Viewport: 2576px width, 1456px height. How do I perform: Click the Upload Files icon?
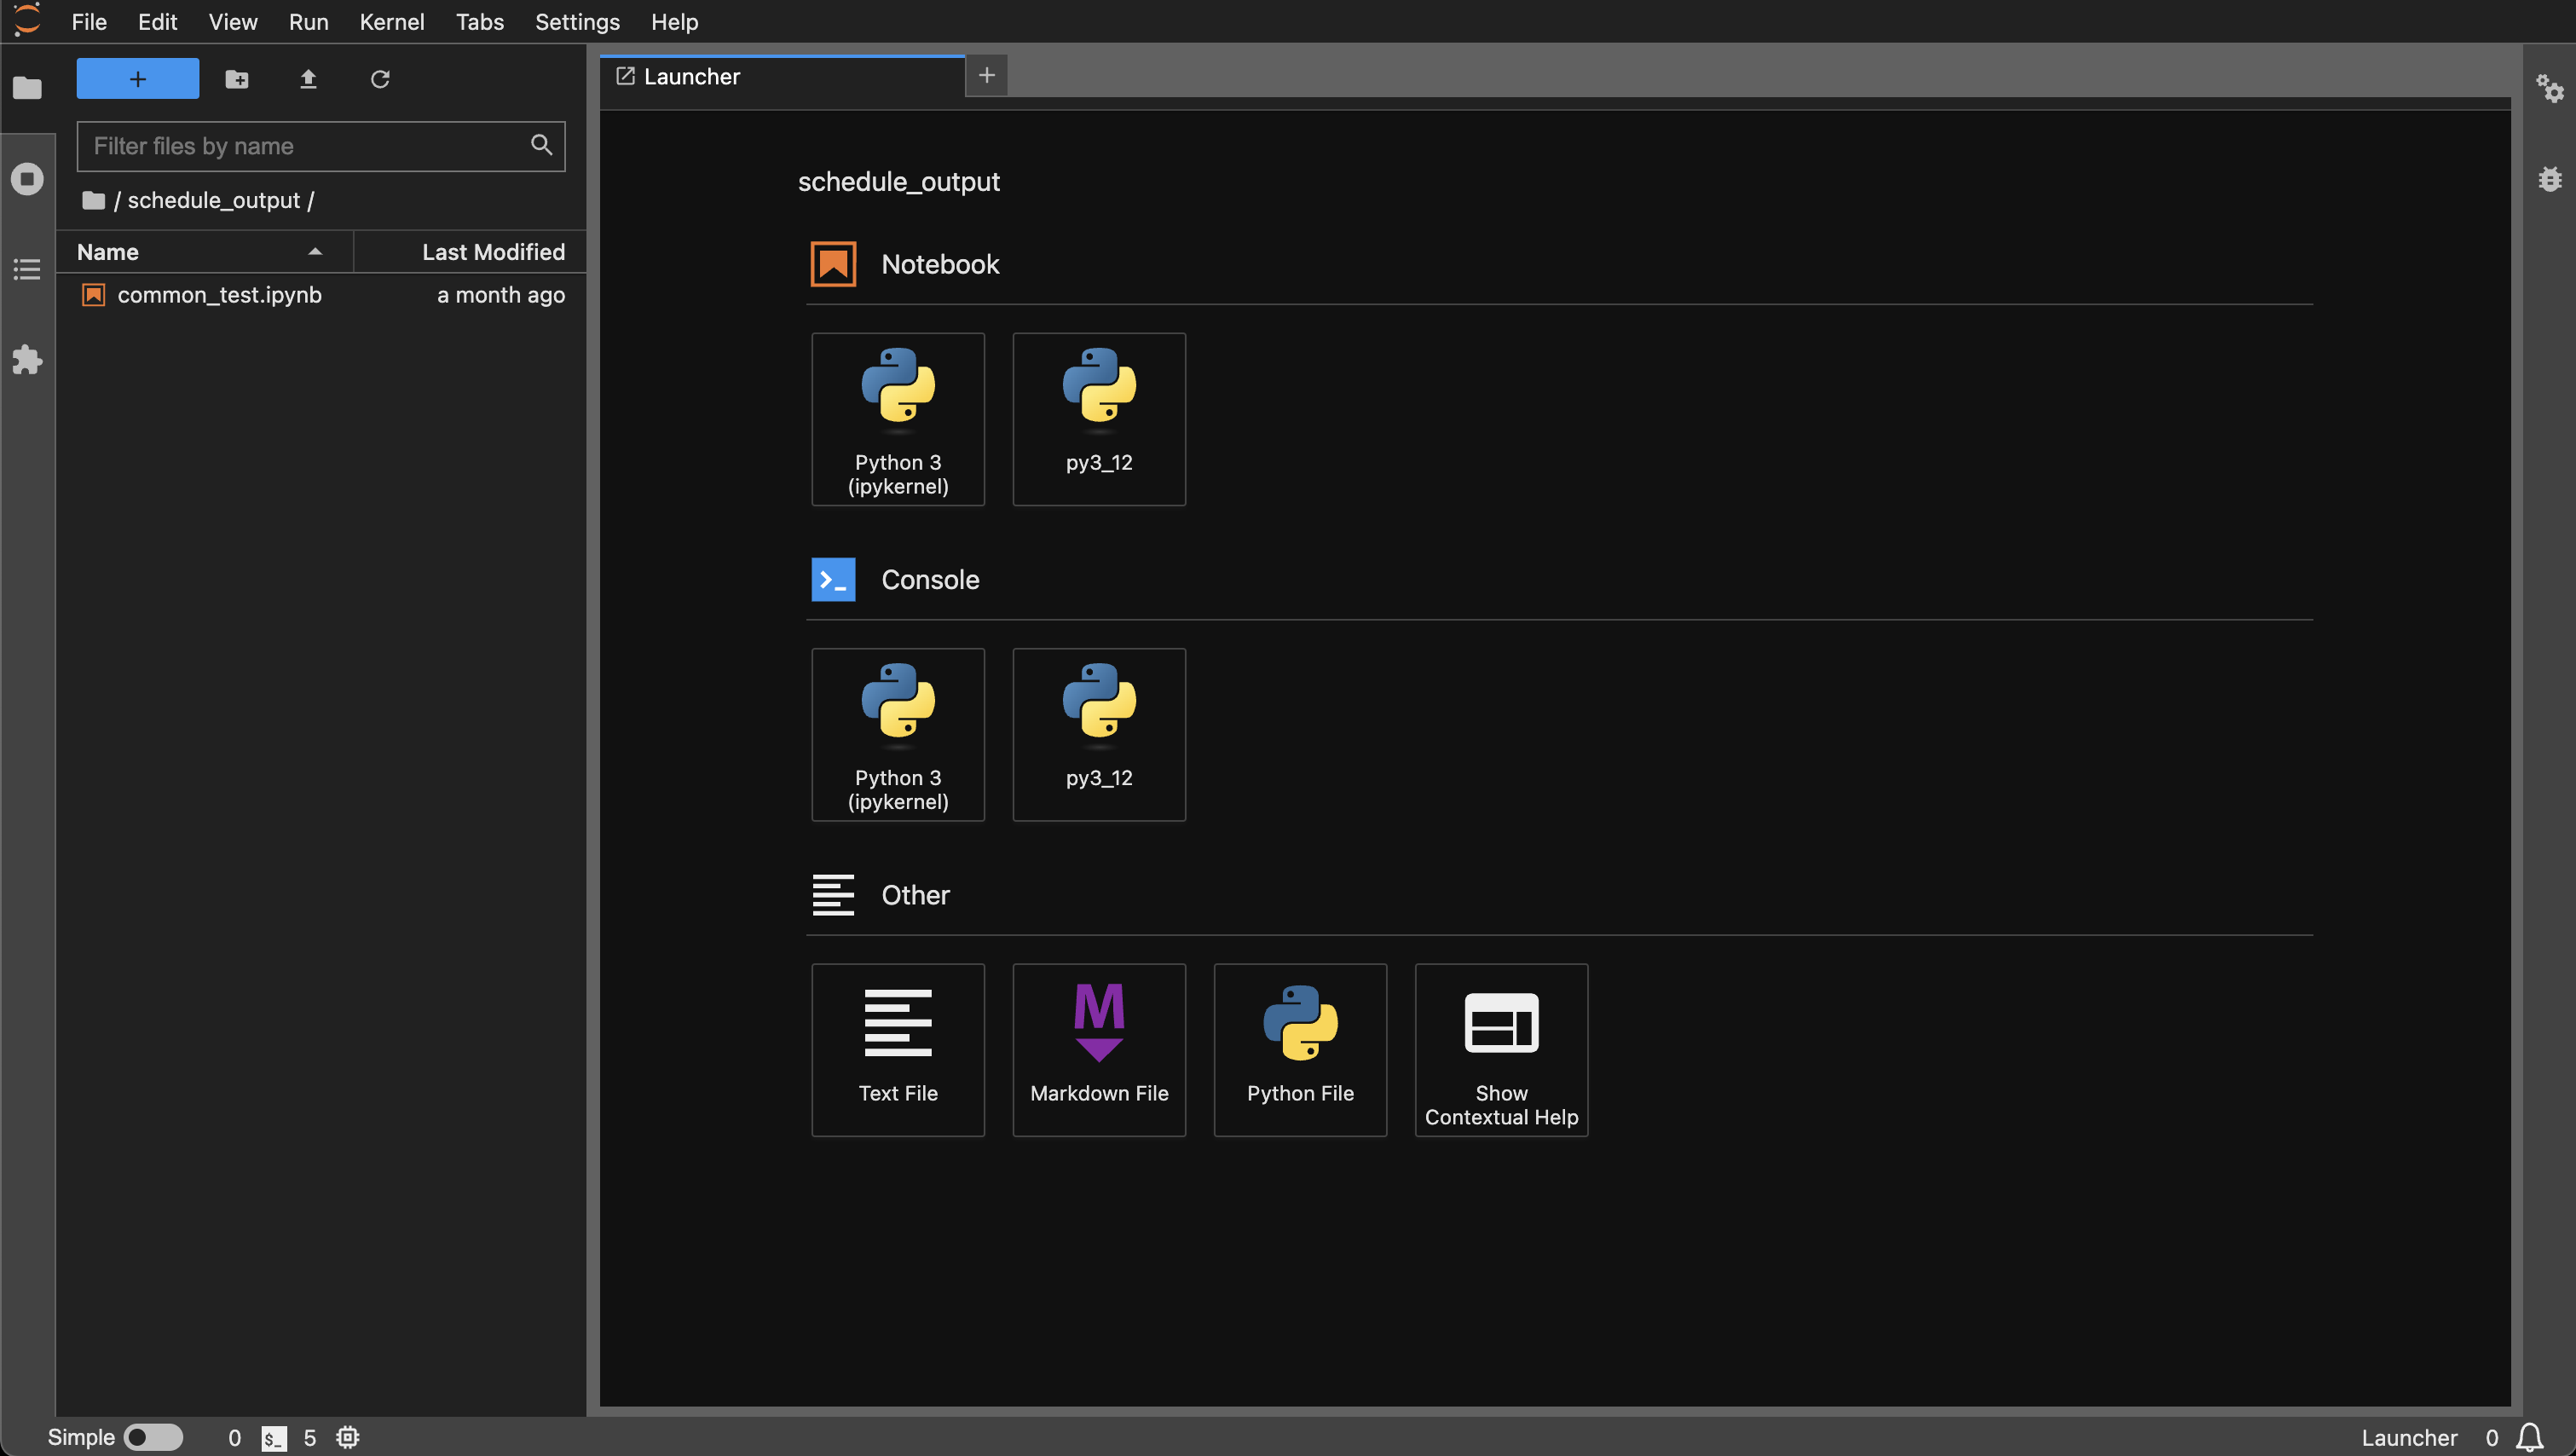(308, 79)
